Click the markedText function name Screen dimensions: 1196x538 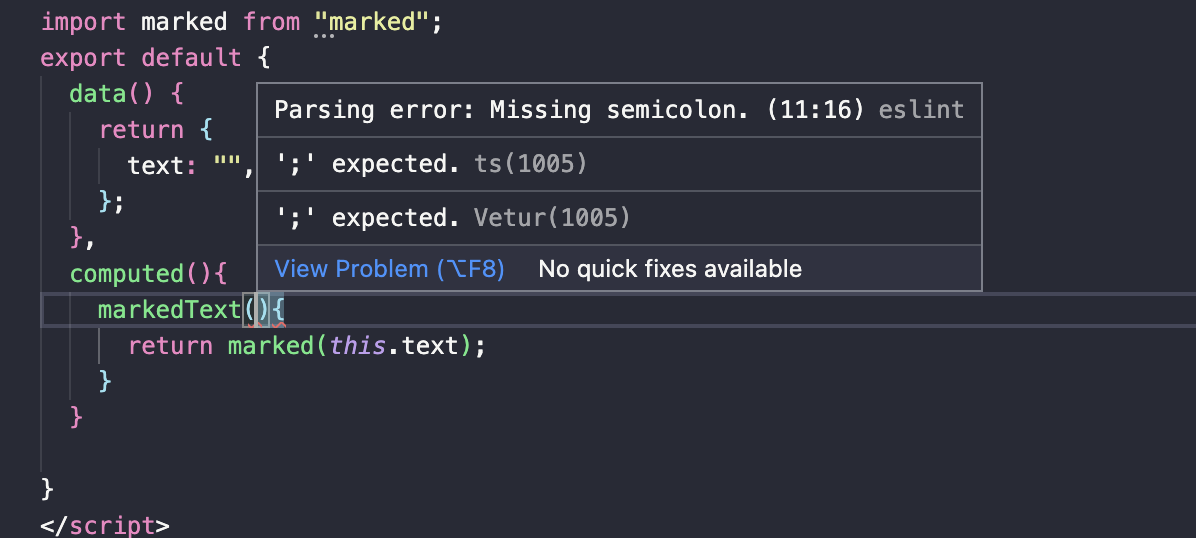click(170, 310)
